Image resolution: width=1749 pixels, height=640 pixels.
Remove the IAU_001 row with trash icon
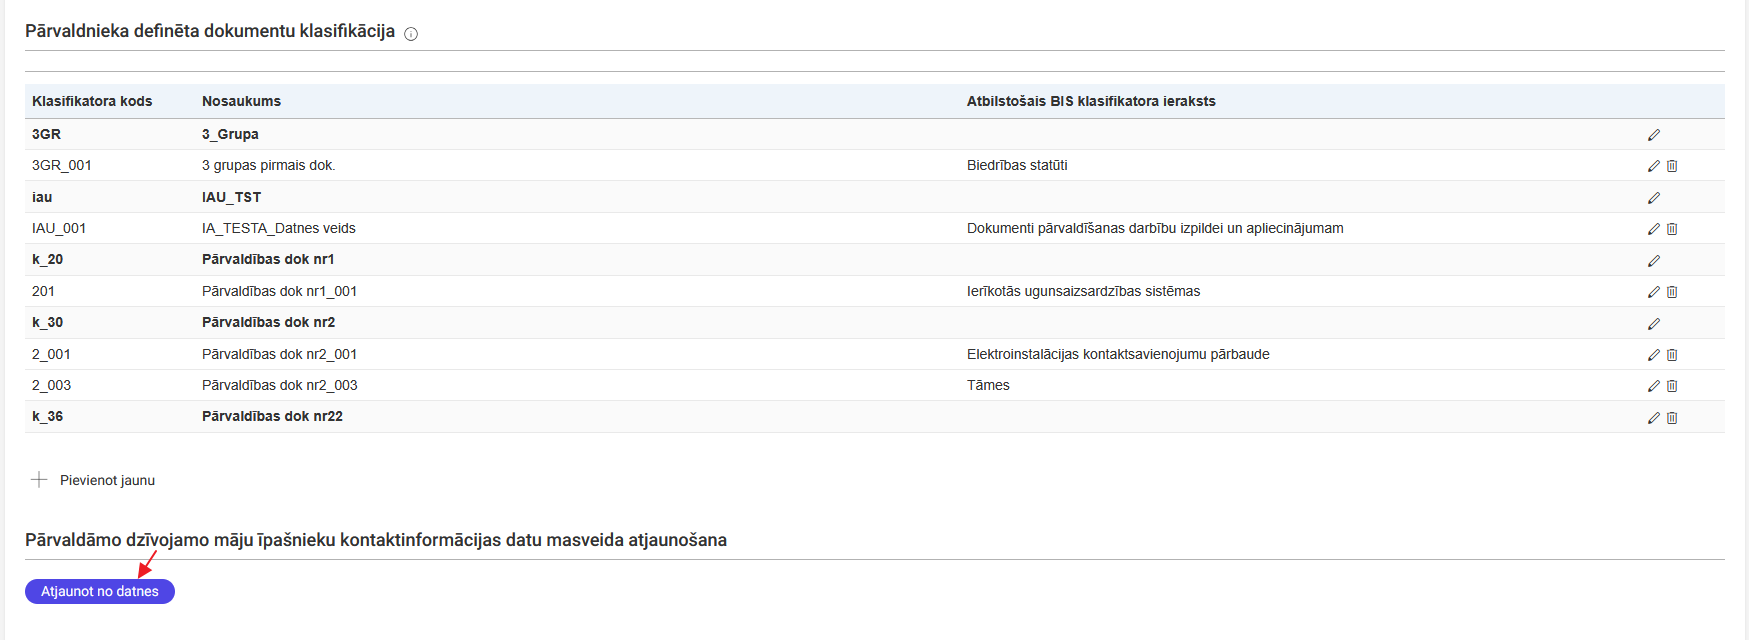click(x=1672, y=229)
